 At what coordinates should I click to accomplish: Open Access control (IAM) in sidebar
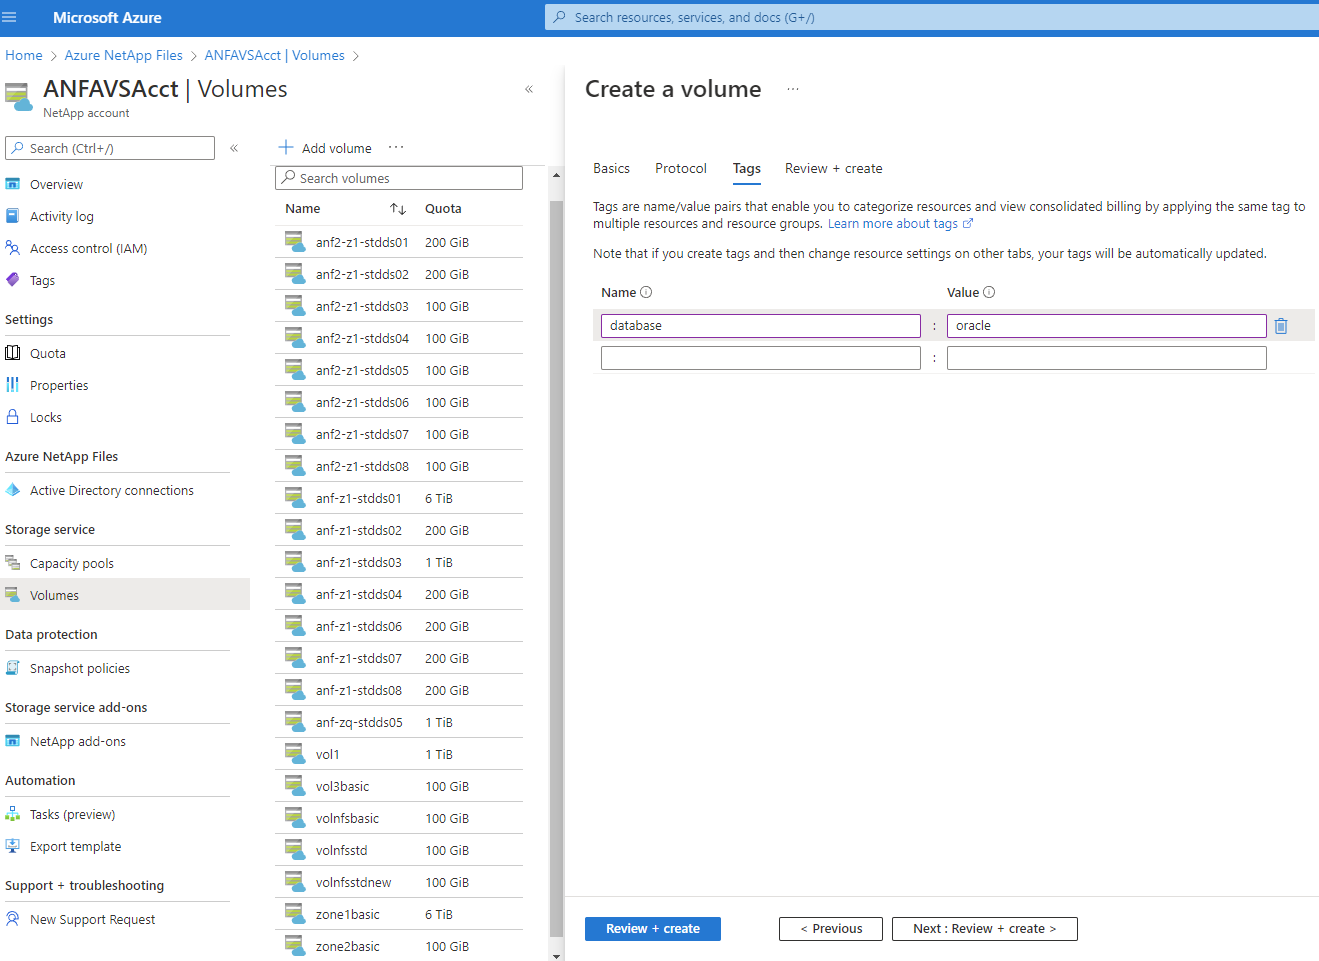tap(88, 249)
